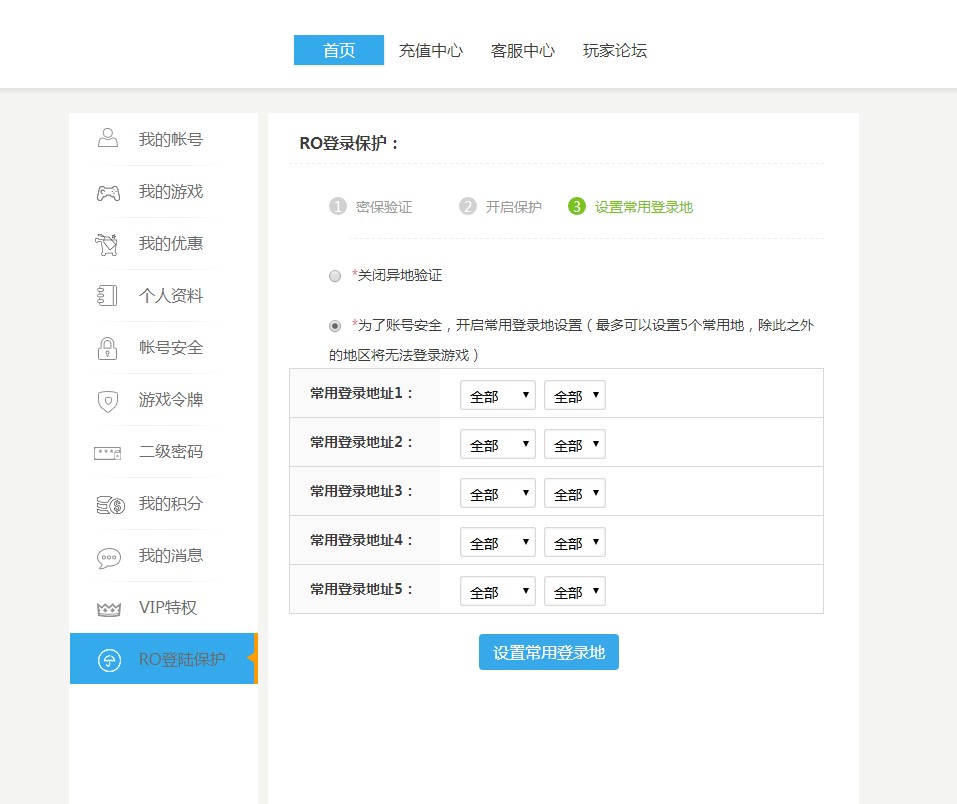Open city dropdown for 常用登录地址1

(575, 395)
